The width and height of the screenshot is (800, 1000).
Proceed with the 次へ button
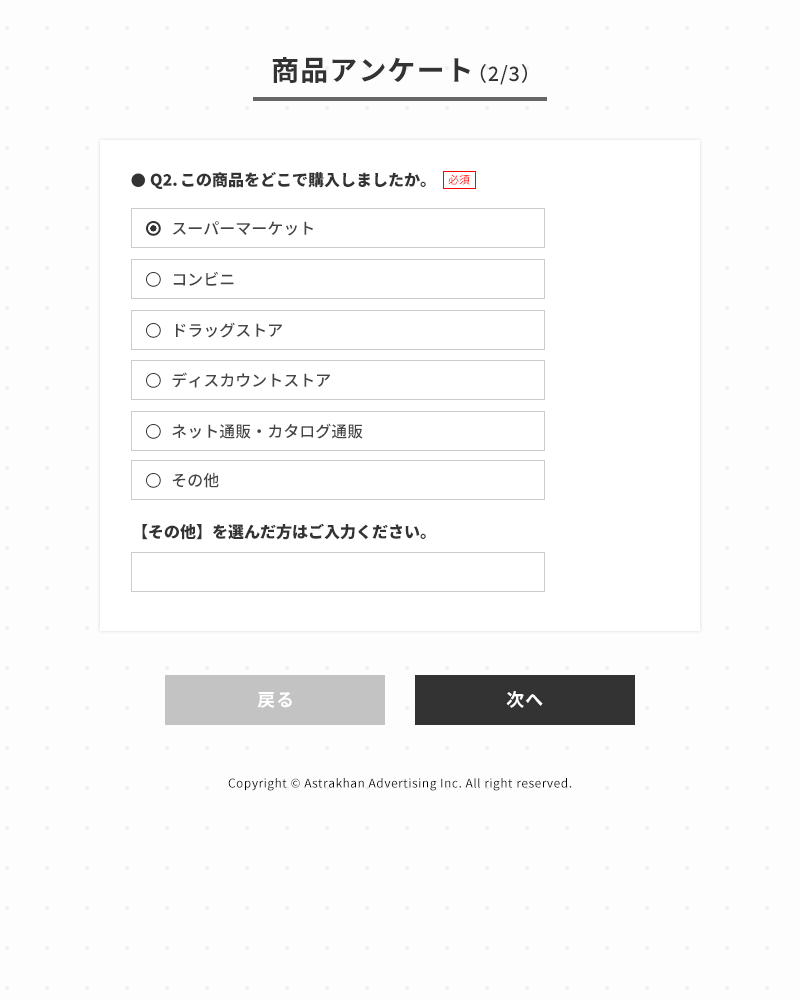click(524, 700)
